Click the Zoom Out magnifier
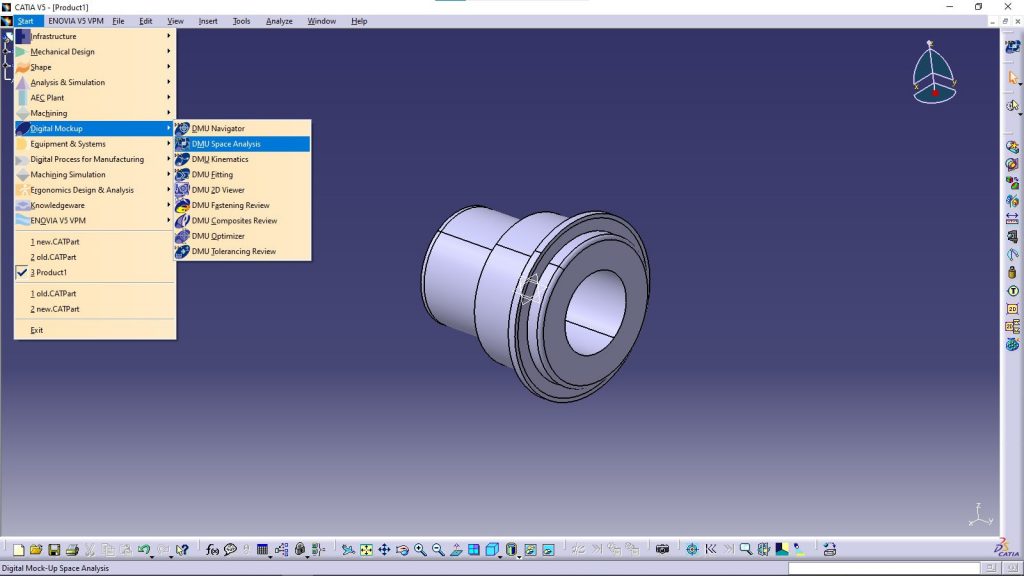The height and width of the screenshot is (576, 1024). tap(438, 550)
